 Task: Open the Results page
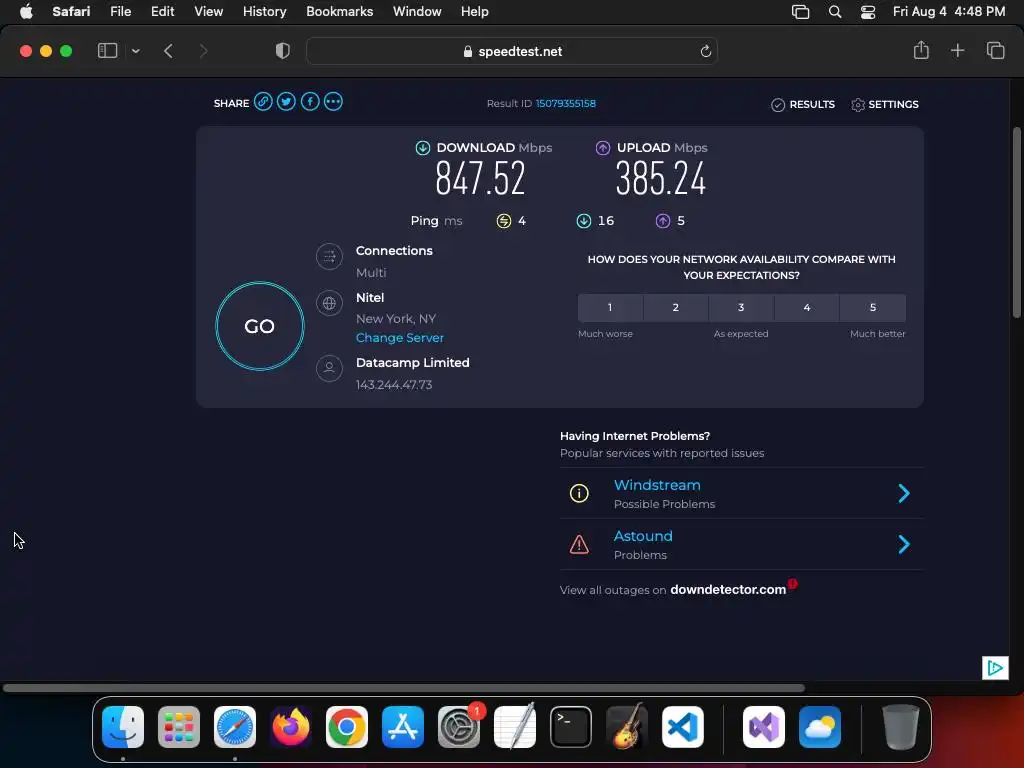[x=803, y=104]
